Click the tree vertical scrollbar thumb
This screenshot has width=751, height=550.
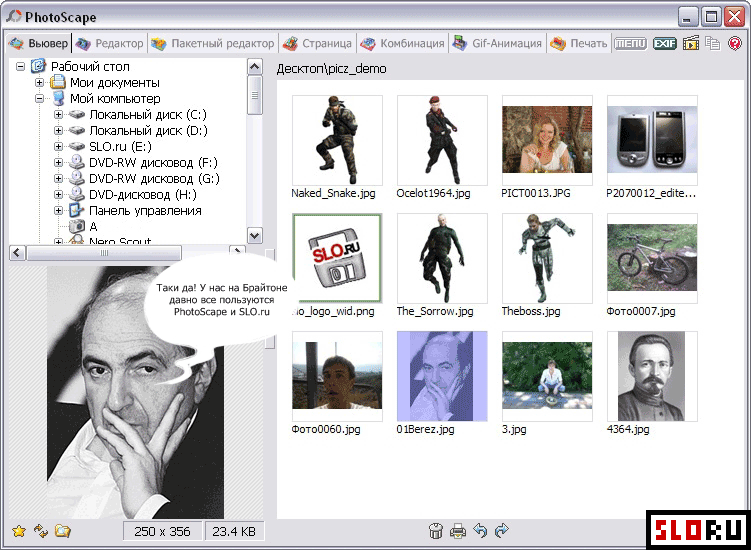(255, 95)
